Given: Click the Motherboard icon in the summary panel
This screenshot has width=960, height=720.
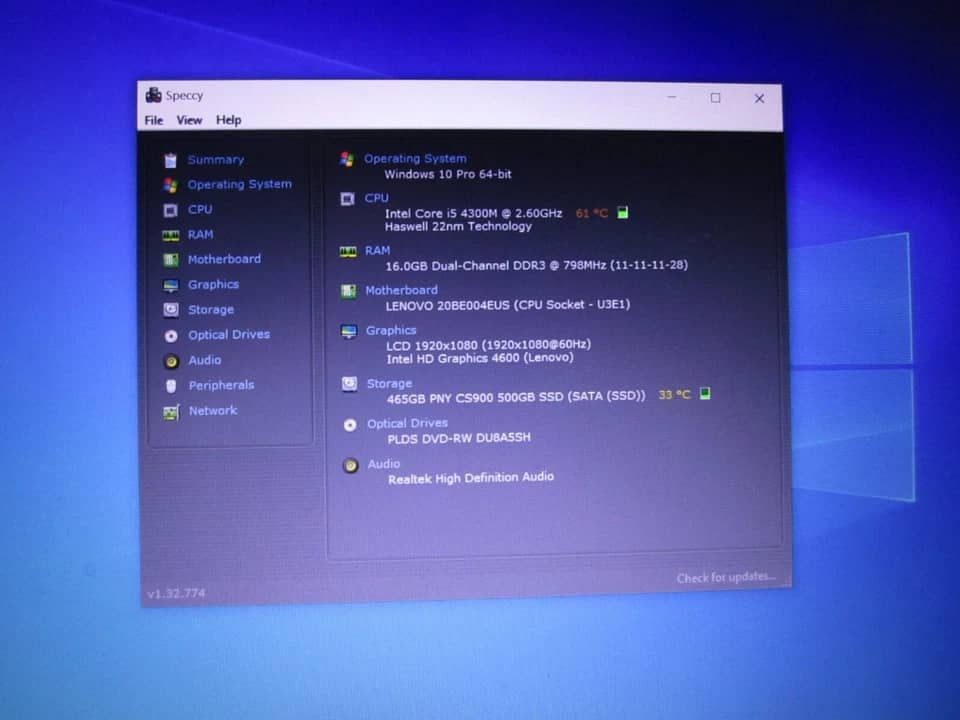Looking at the screenshot, I should (x=348, y=291).
